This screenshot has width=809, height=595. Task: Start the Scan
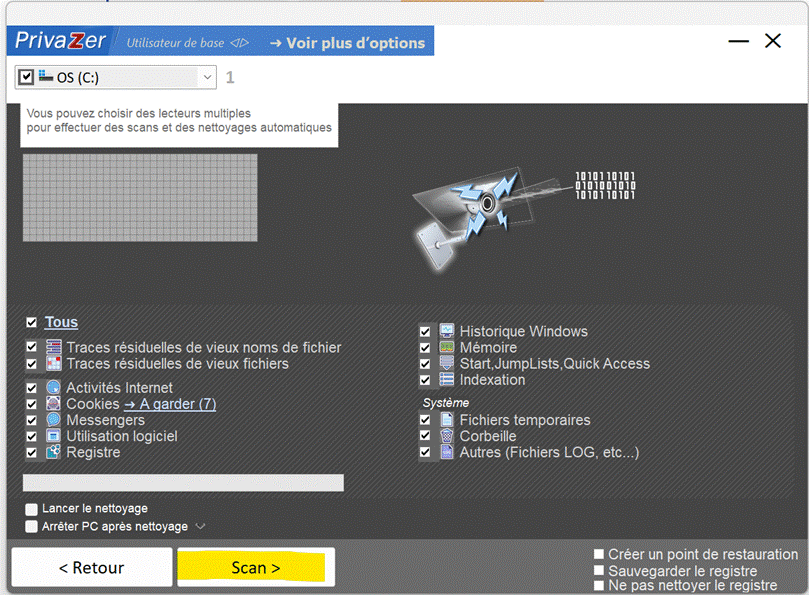[x=256, y=568]
